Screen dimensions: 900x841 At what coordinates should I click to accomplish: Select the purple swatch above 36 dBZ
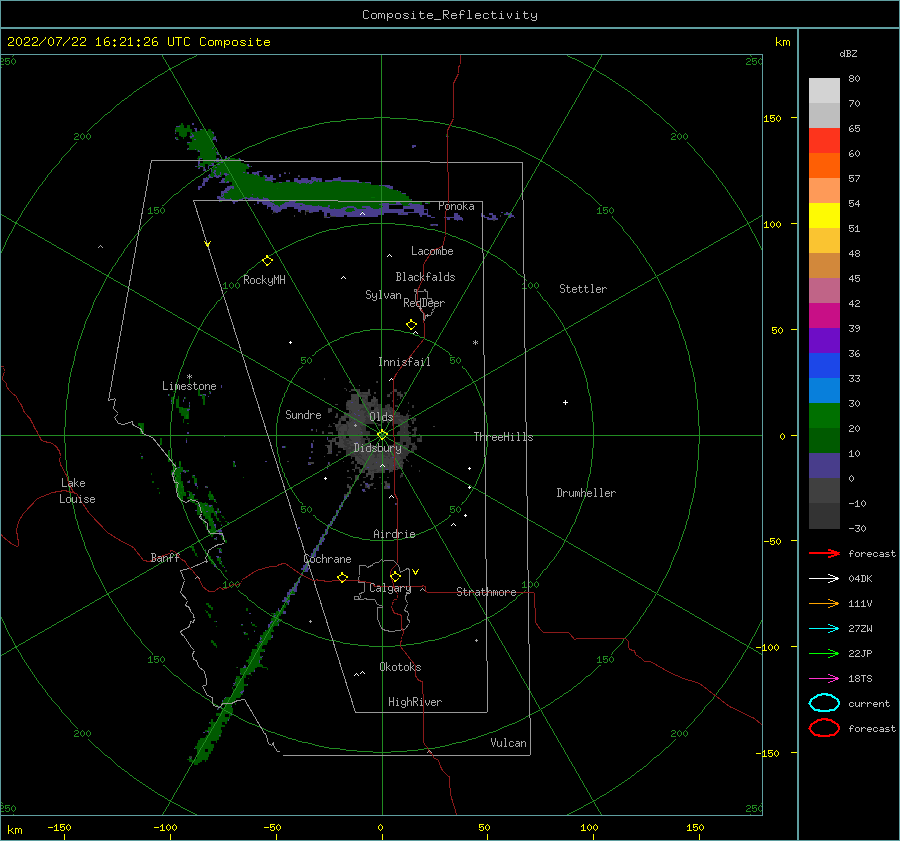pos(824,341)
